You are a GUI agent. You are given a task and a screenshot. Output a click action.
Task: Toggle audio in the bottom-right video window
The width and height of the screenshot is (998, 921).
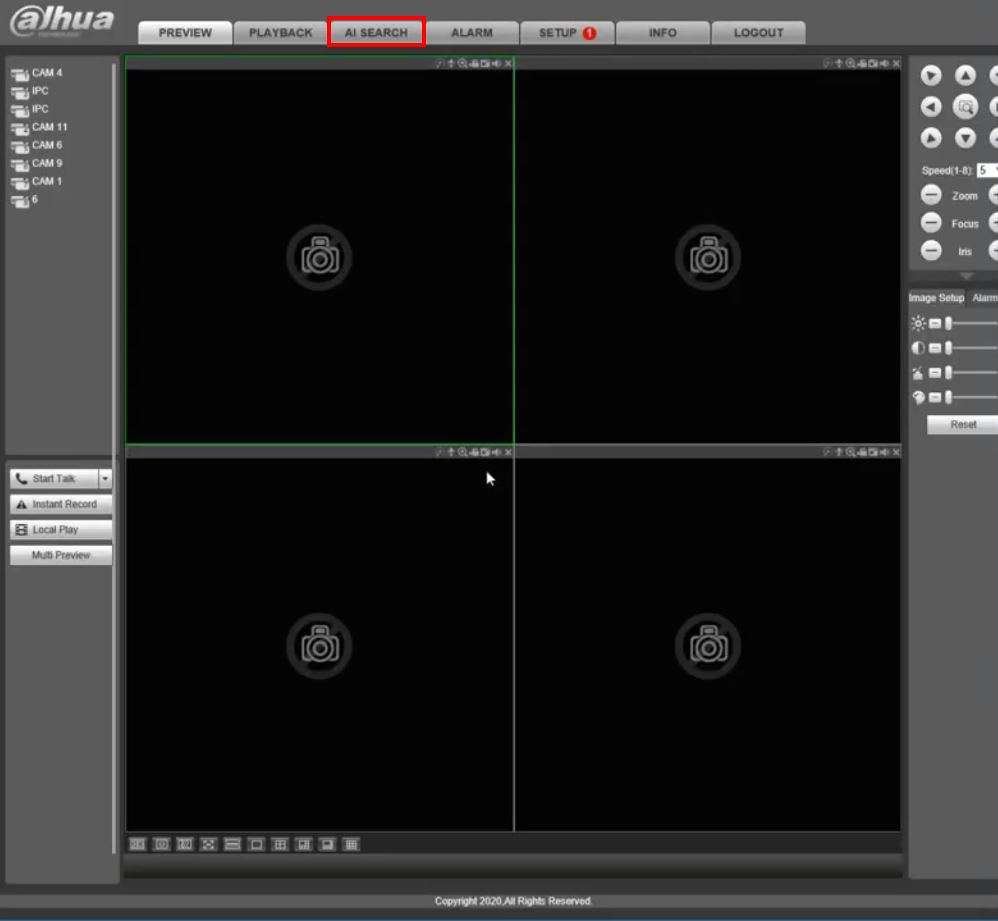(x=885, y=453)
